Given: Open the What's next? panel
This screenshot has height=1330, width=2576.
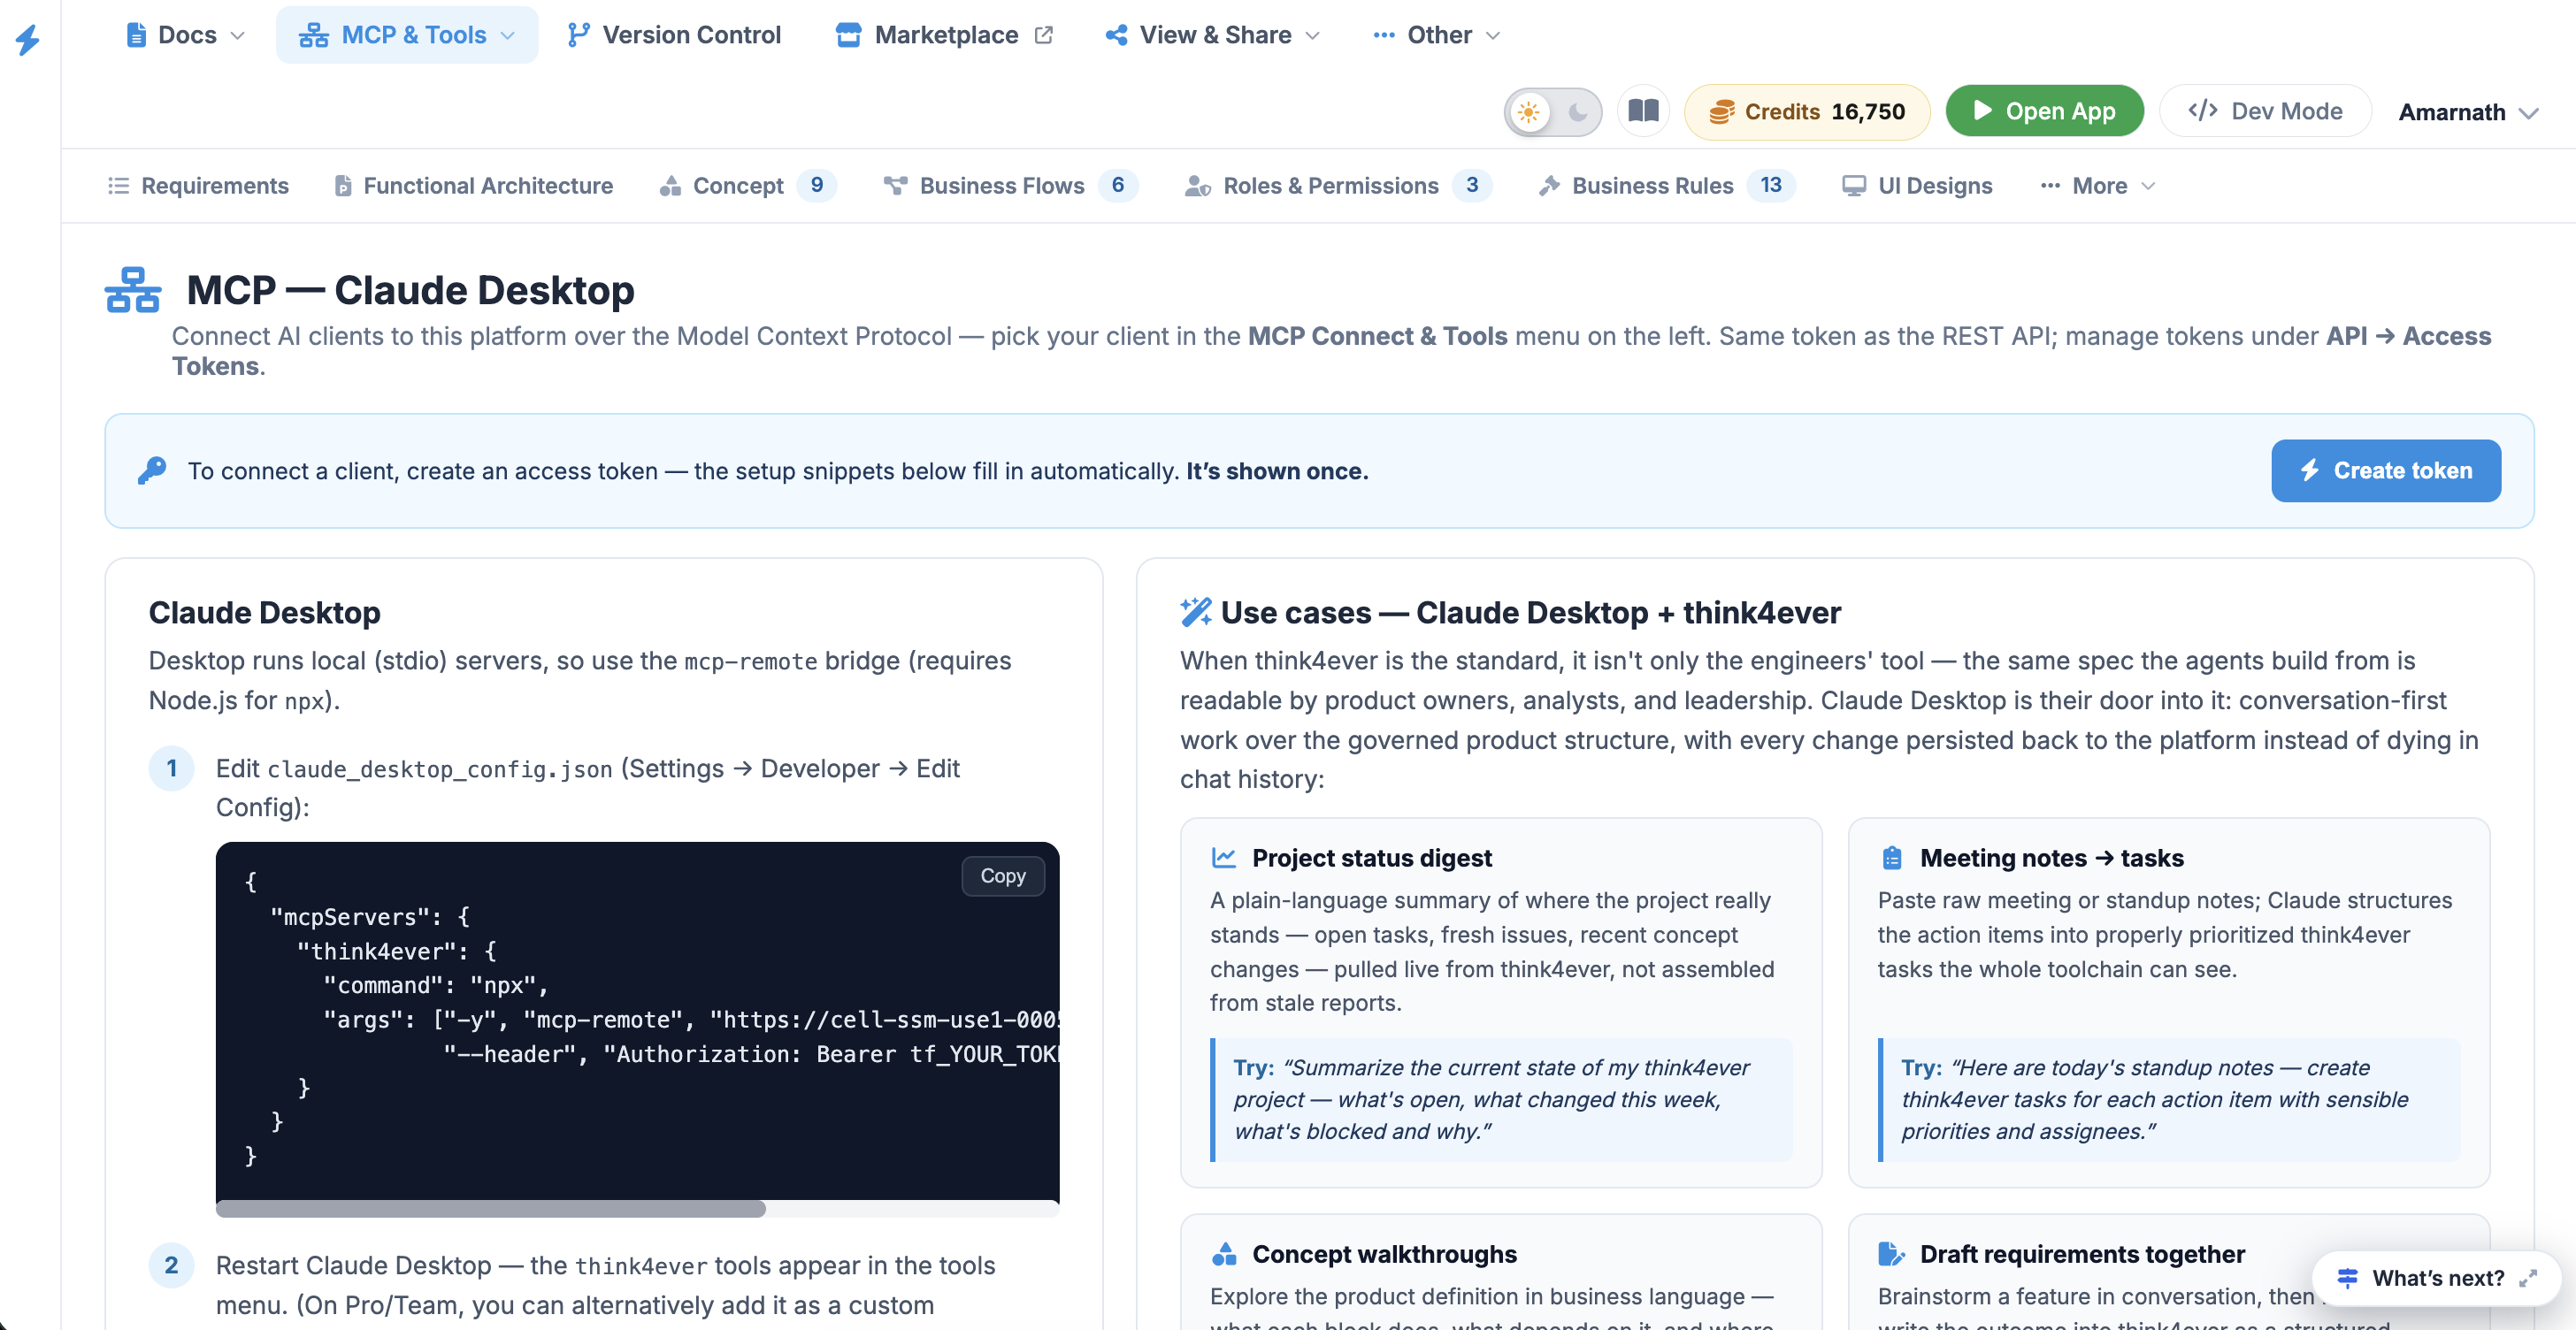Looking at the screenshot, I should click(2436, 1278).
